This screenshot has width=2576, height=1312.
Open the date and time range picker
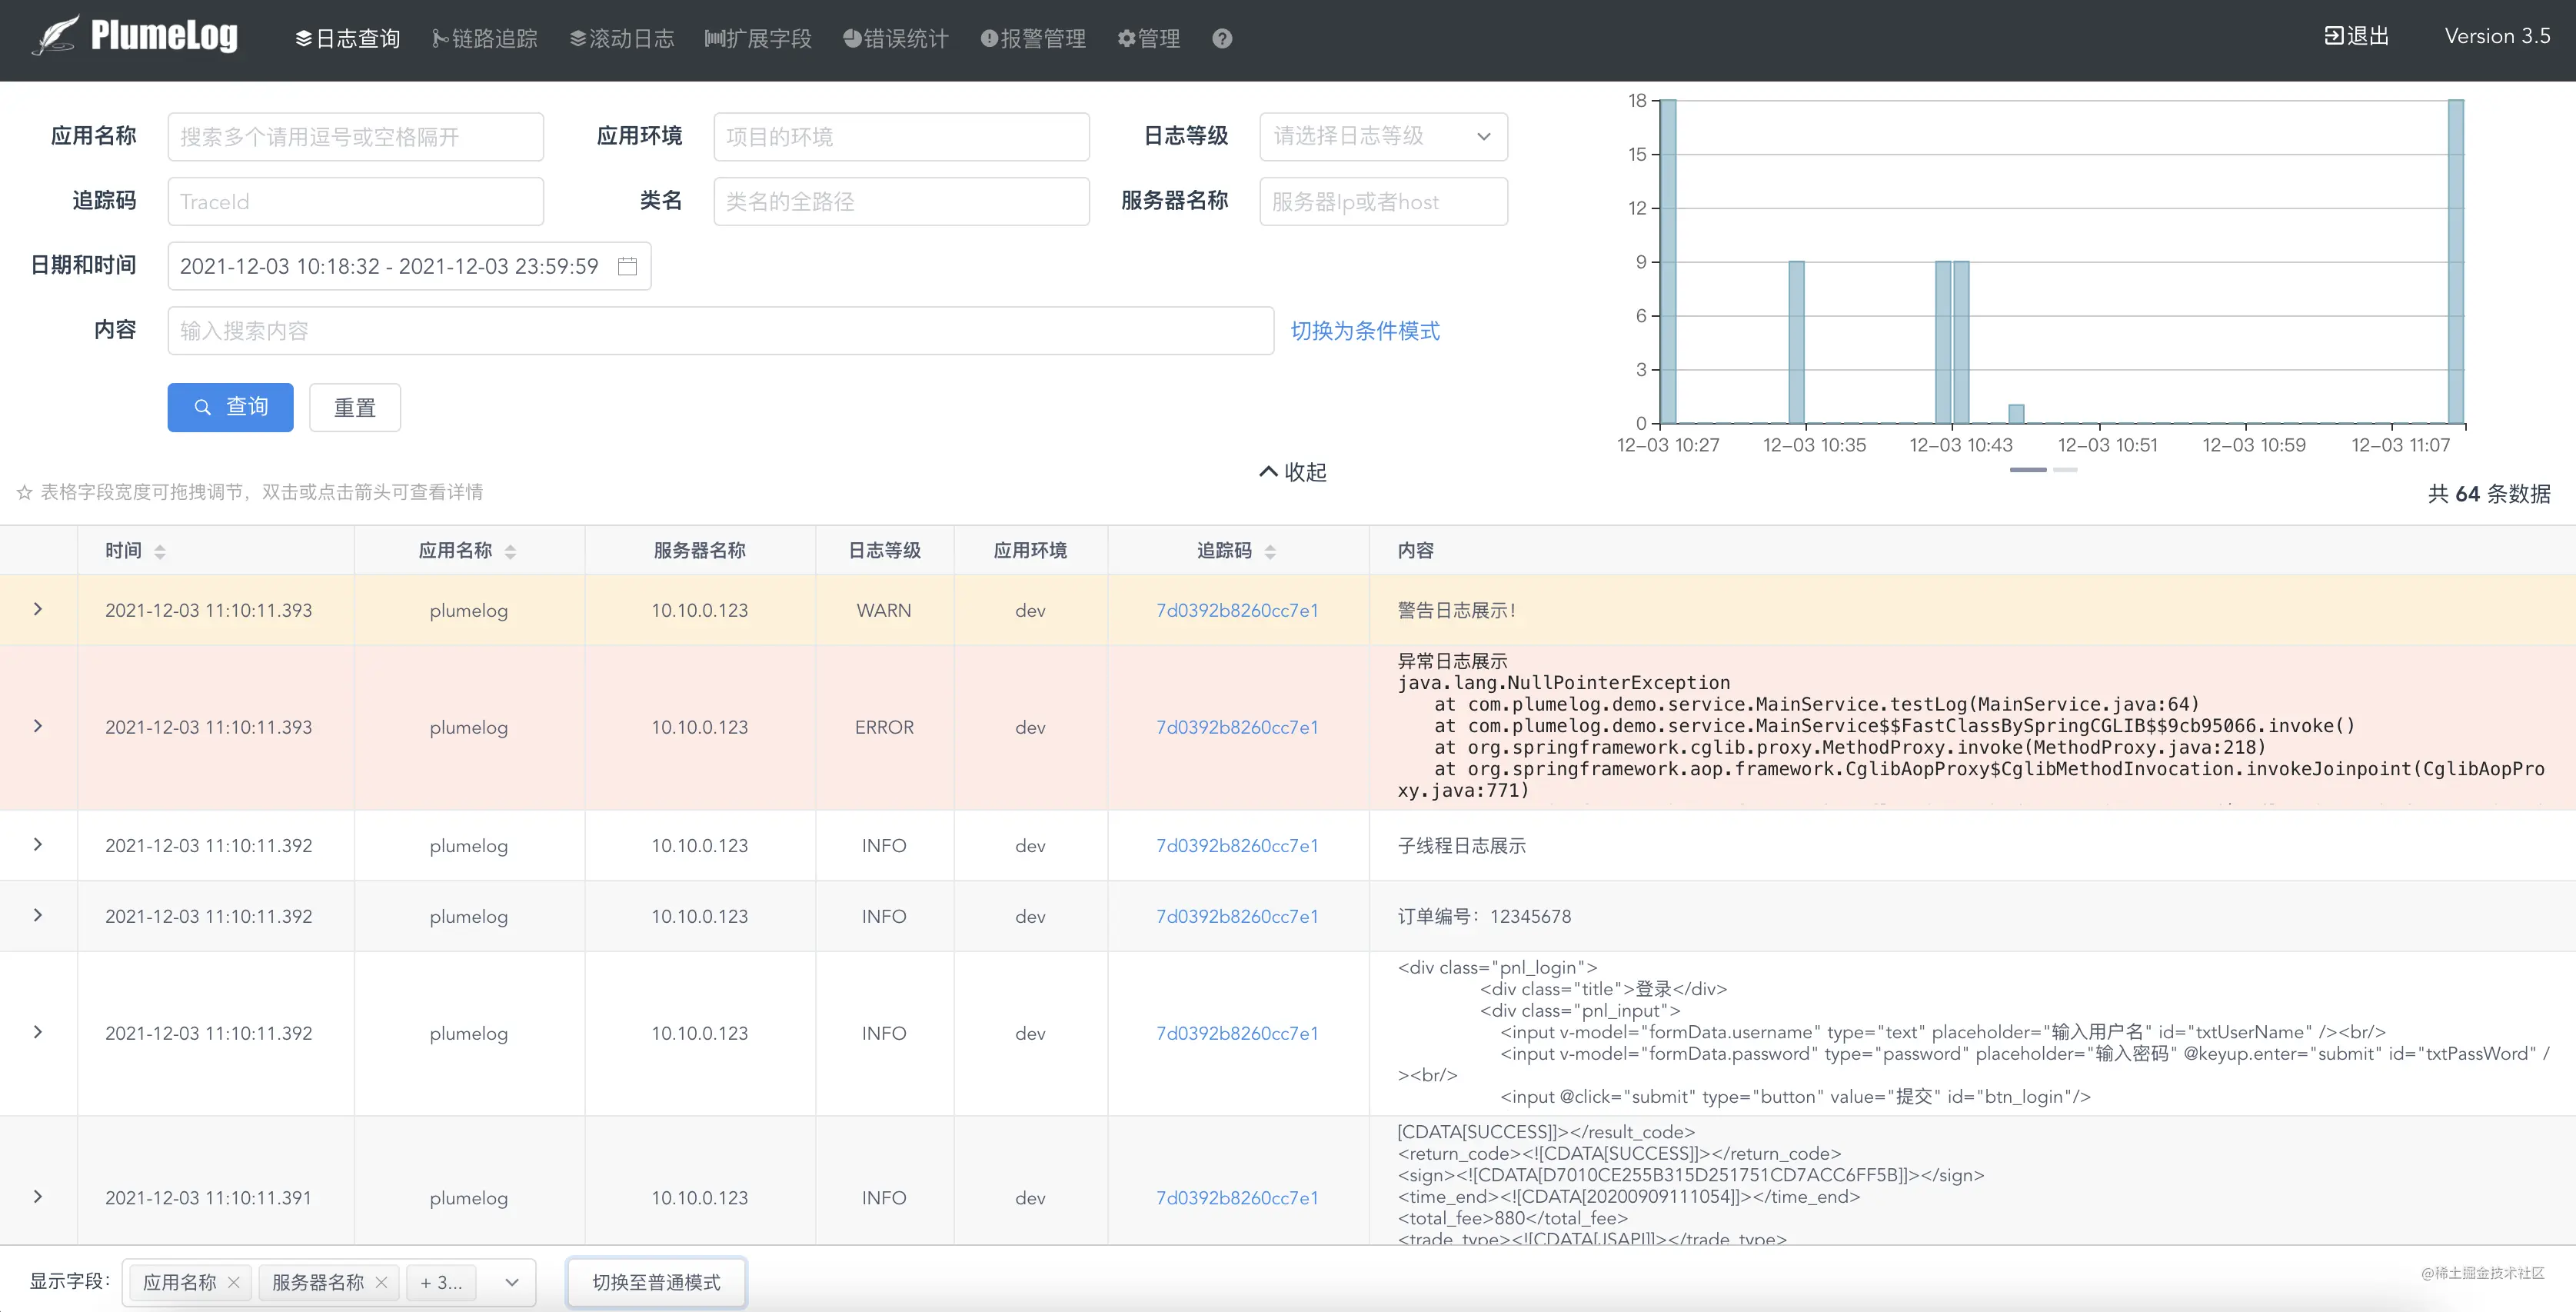(409, 266)
